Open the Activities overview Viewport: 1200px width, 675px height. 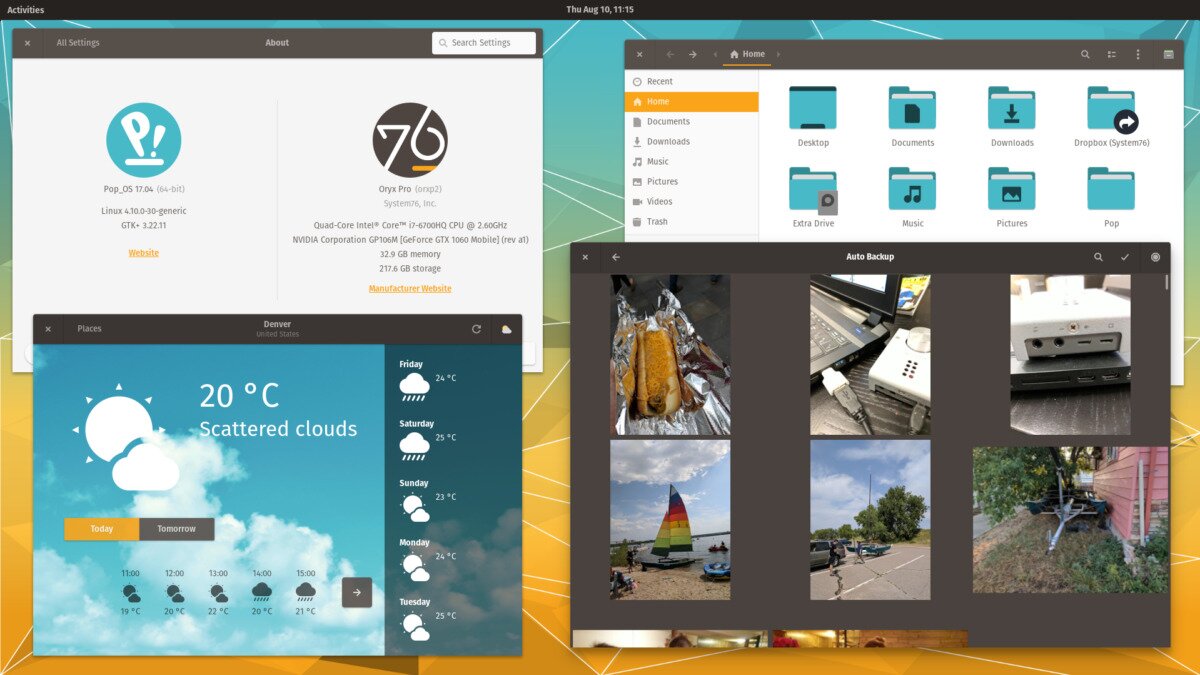(25, 9)
